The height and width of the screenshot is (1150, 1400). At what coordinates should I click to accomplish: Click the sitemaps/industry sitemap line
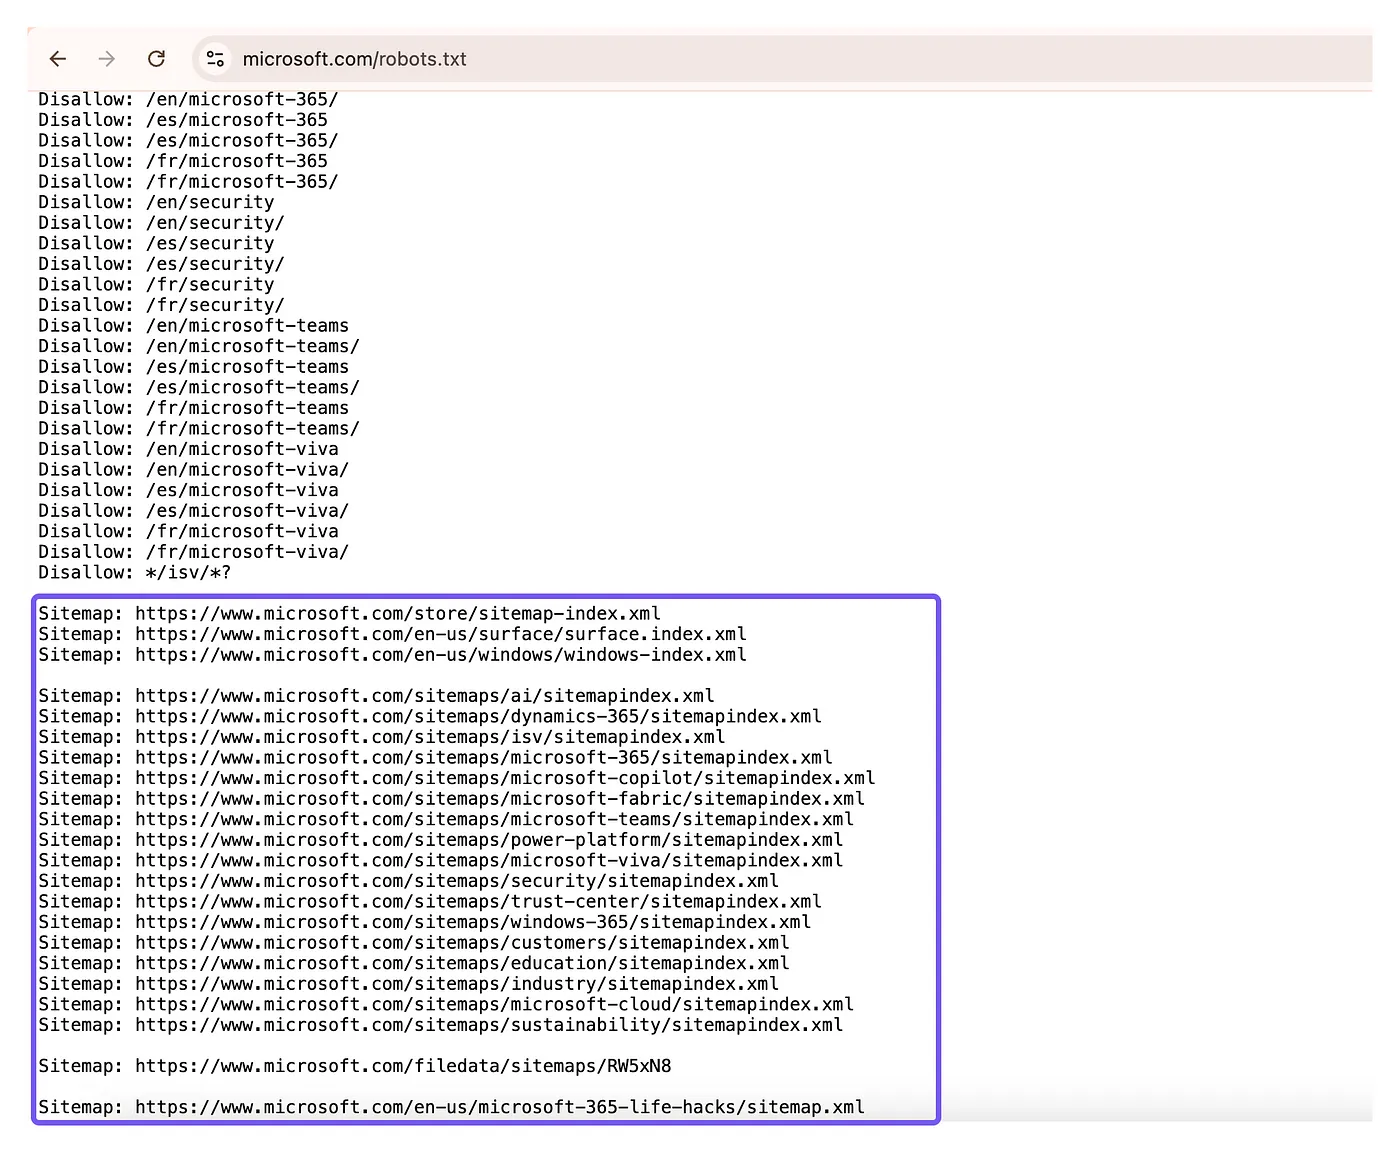click(409, 984)
